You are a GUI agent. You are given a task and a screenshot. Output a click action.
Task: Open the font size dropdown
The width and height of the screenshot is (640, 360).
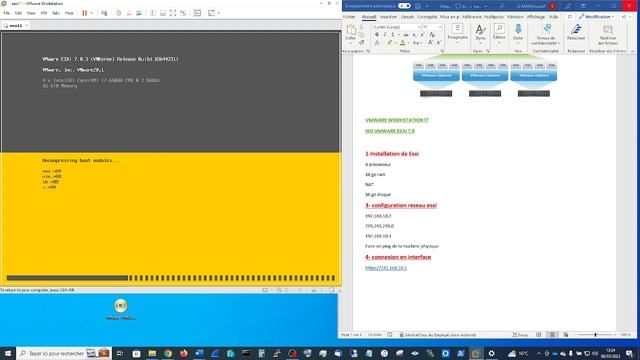pos(440,27)
